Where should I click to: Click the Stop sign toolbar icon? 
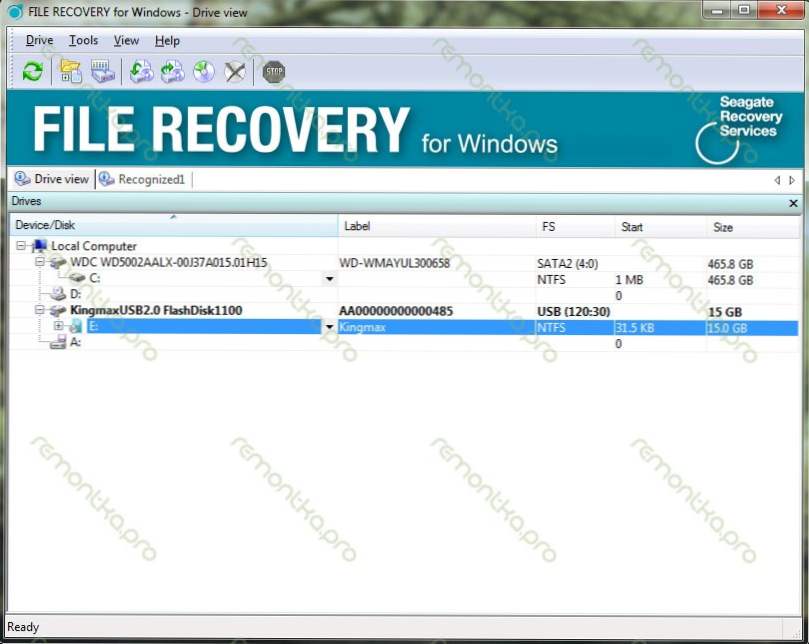pyautogui.click(x=274, y=71)
